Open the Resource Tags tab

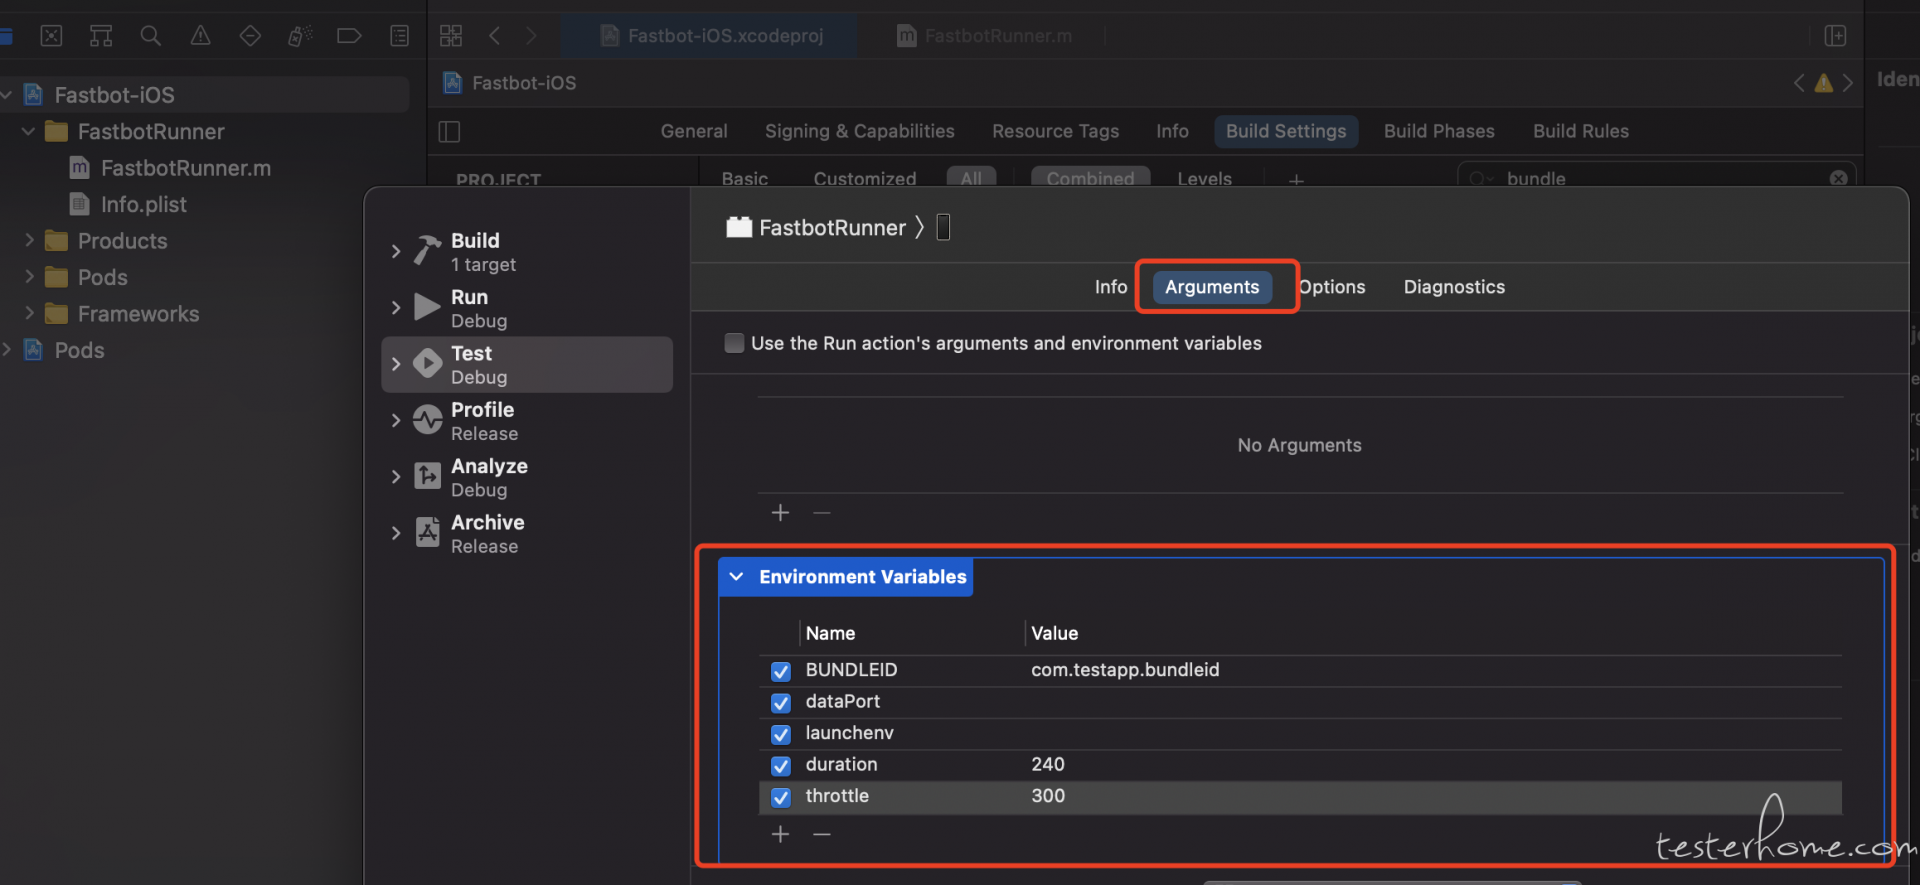[1055, 131]
